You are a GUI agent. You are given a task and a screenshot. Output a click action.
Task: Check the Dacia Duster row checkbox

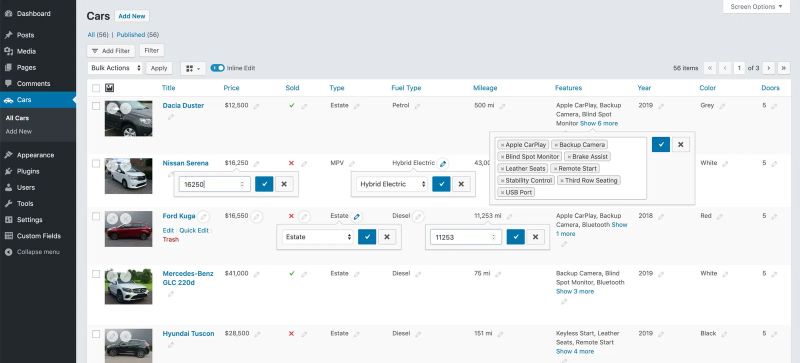click(x=96, y=106)
